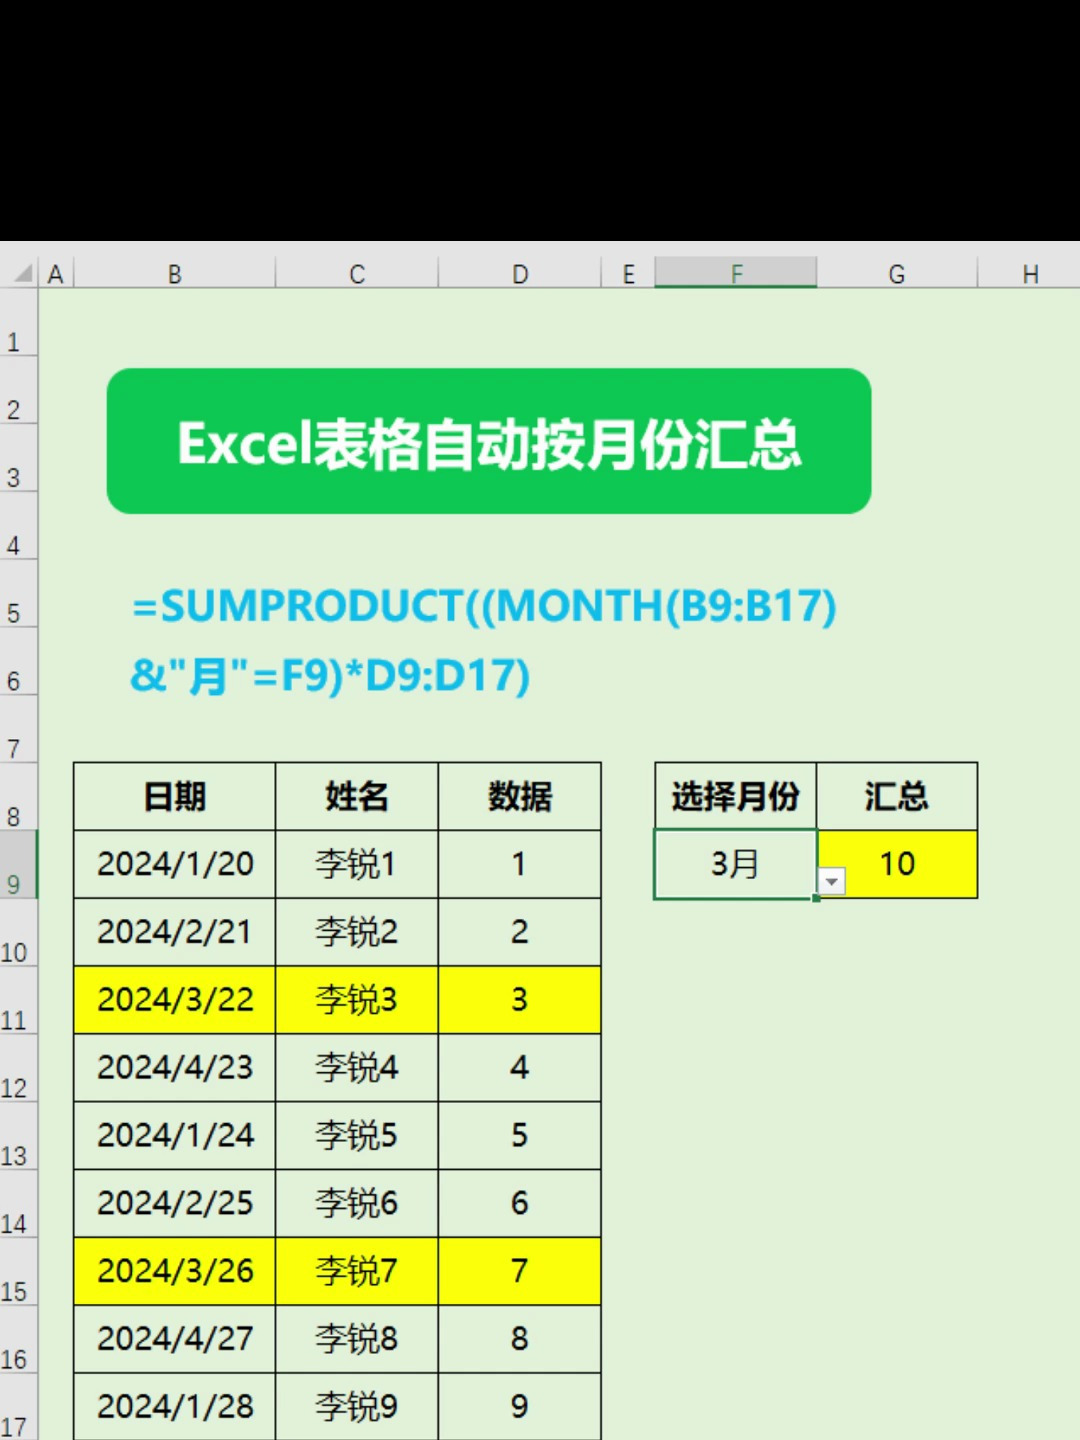Select date cell 2024/1/24
Image resolution: width=1080 pixels, height=1440 pixels.
tap(175, 1136)
